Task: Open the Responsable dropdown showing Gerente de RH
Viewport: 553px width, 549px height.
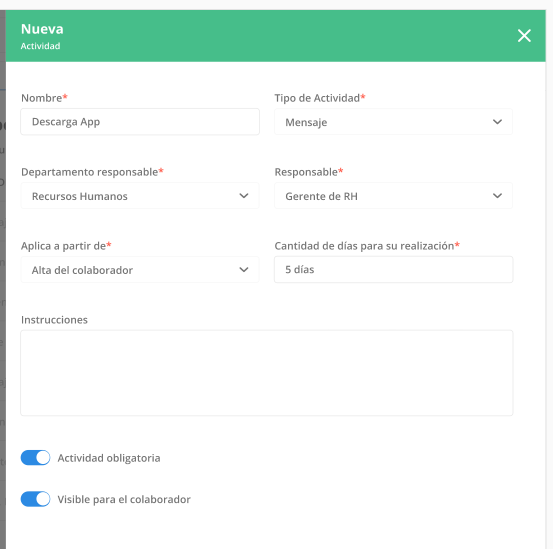Action: [393, 196]
